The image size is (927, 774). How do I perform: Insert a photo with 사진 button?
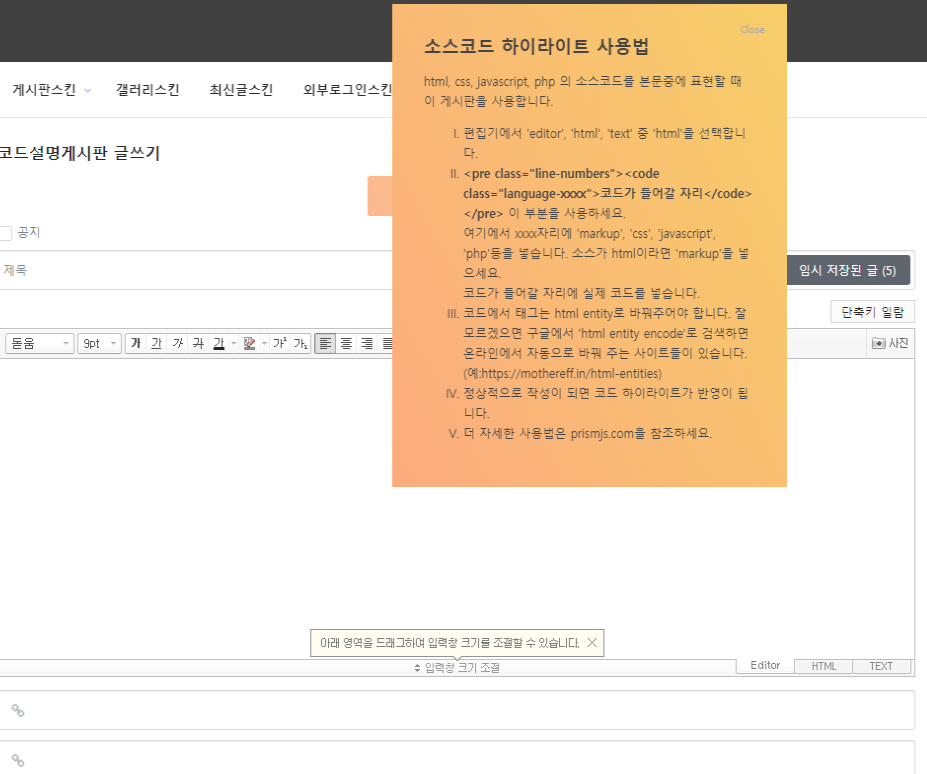point(890,344)
